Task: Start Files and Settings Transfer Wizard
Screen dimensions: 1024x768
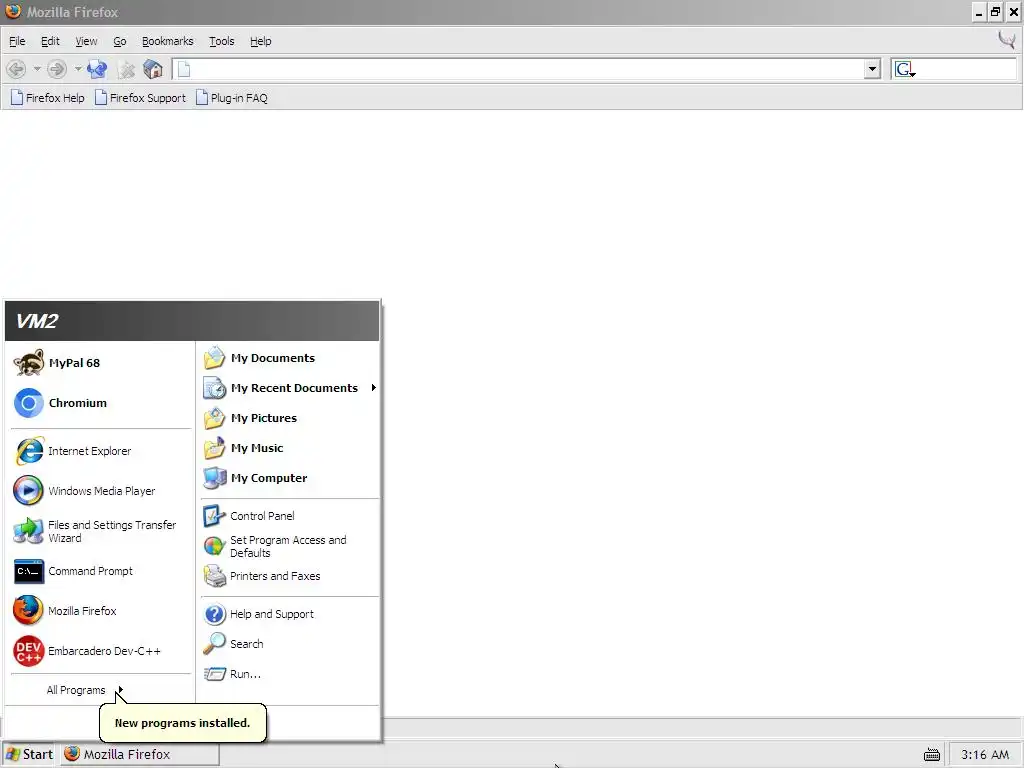Action: pos(101,531)
